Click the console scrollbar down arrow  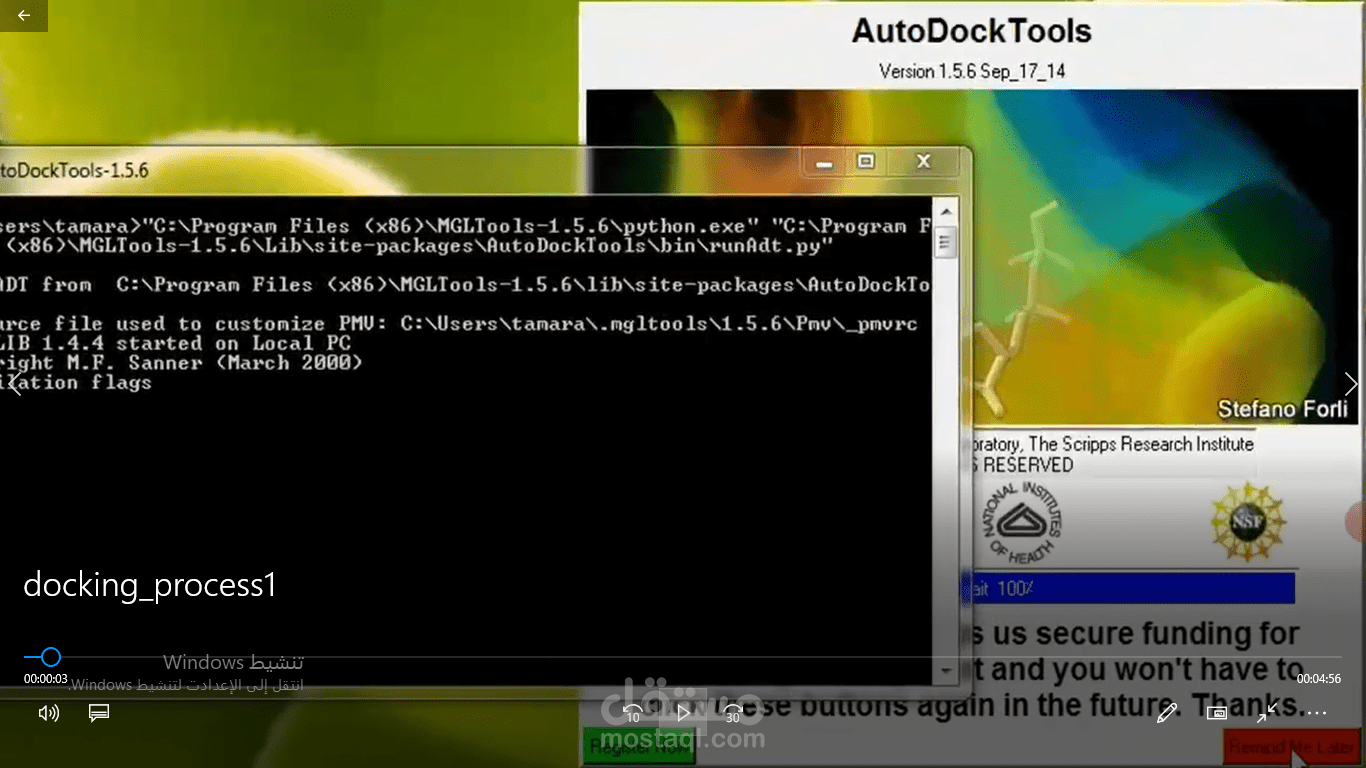pos(945,673)
